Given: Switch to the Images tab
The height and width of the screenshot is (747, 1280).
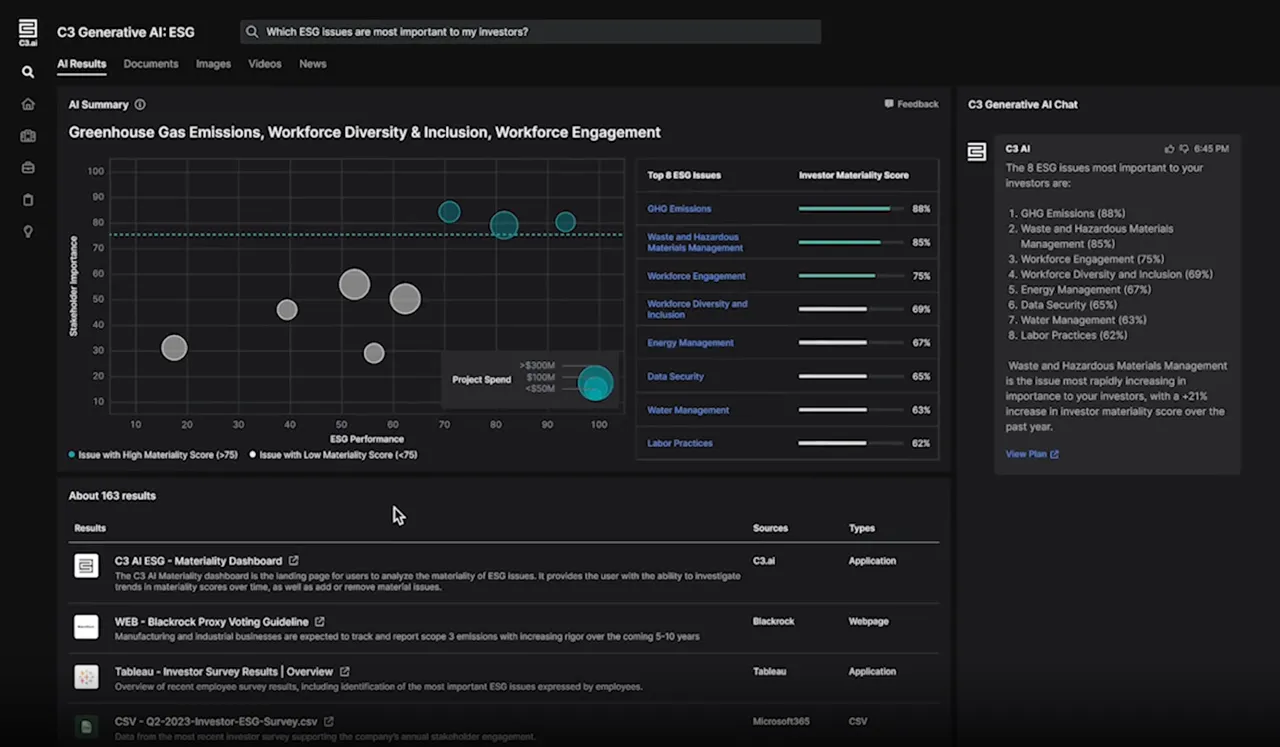Looking at the screenshot, I should [213, 64].
